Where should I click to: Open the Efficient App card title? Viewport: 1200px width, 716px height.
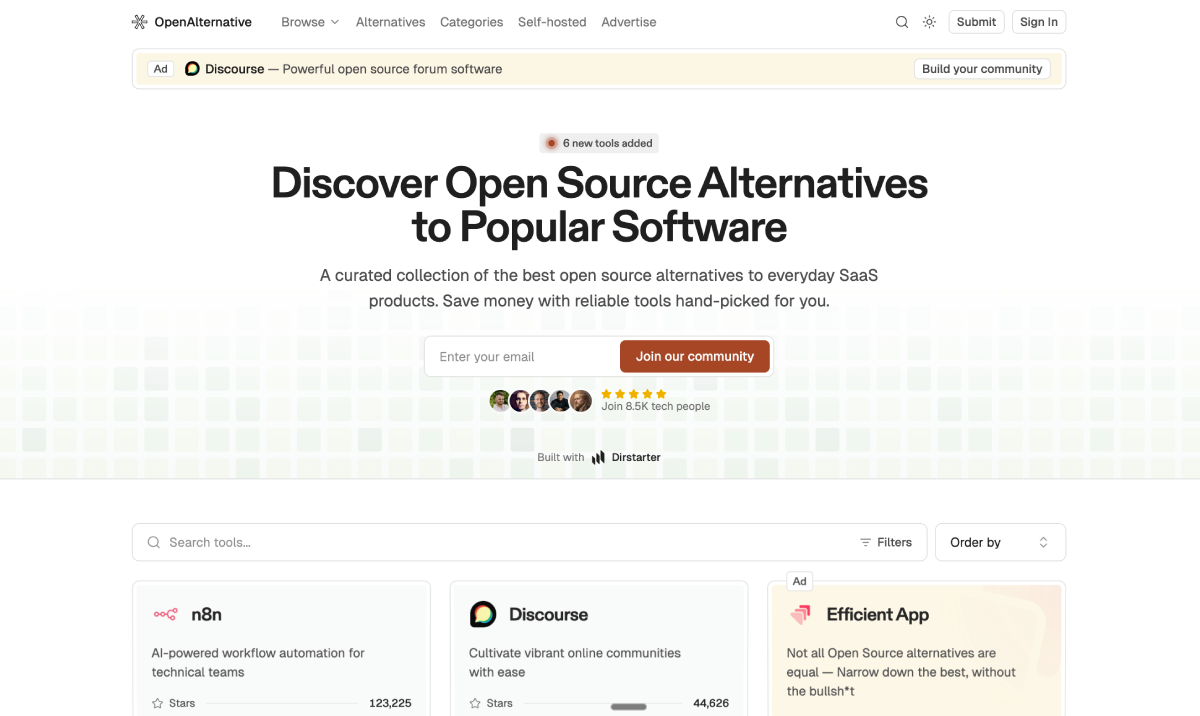(877, 614)
